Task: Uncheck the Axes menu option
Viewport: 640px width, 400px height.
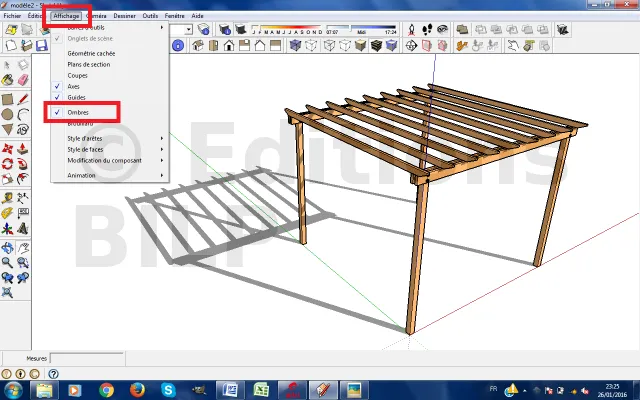Action: [73, 86]
